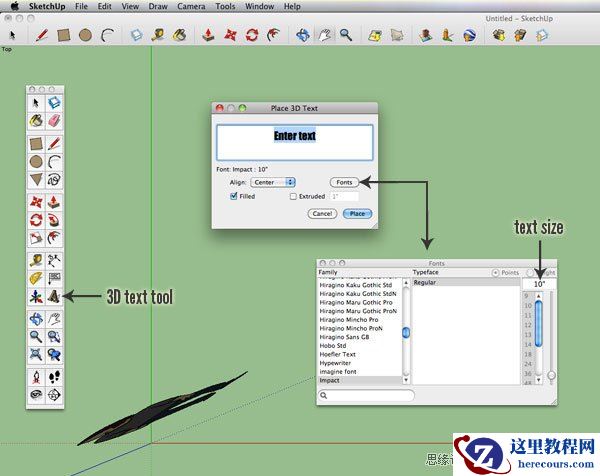Click the size list's up scroll arrow

click(x=539, y=296)
